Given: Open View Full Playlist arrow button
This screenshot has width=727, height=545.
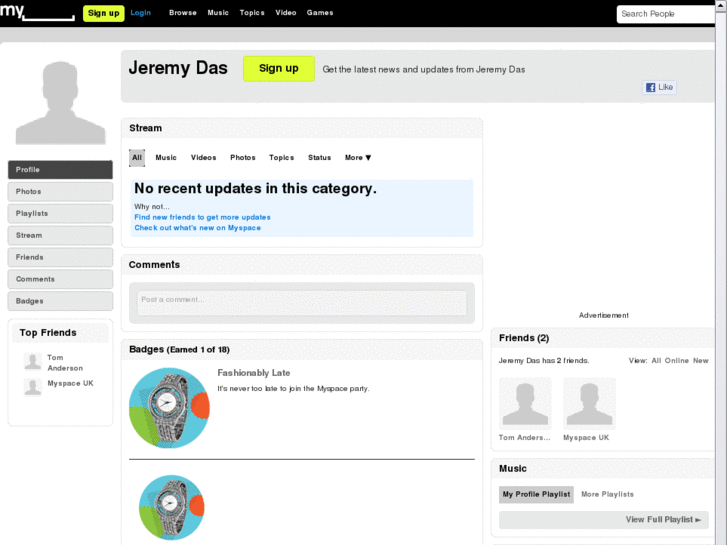Looking at the screenshot, I should click(666, 520).
